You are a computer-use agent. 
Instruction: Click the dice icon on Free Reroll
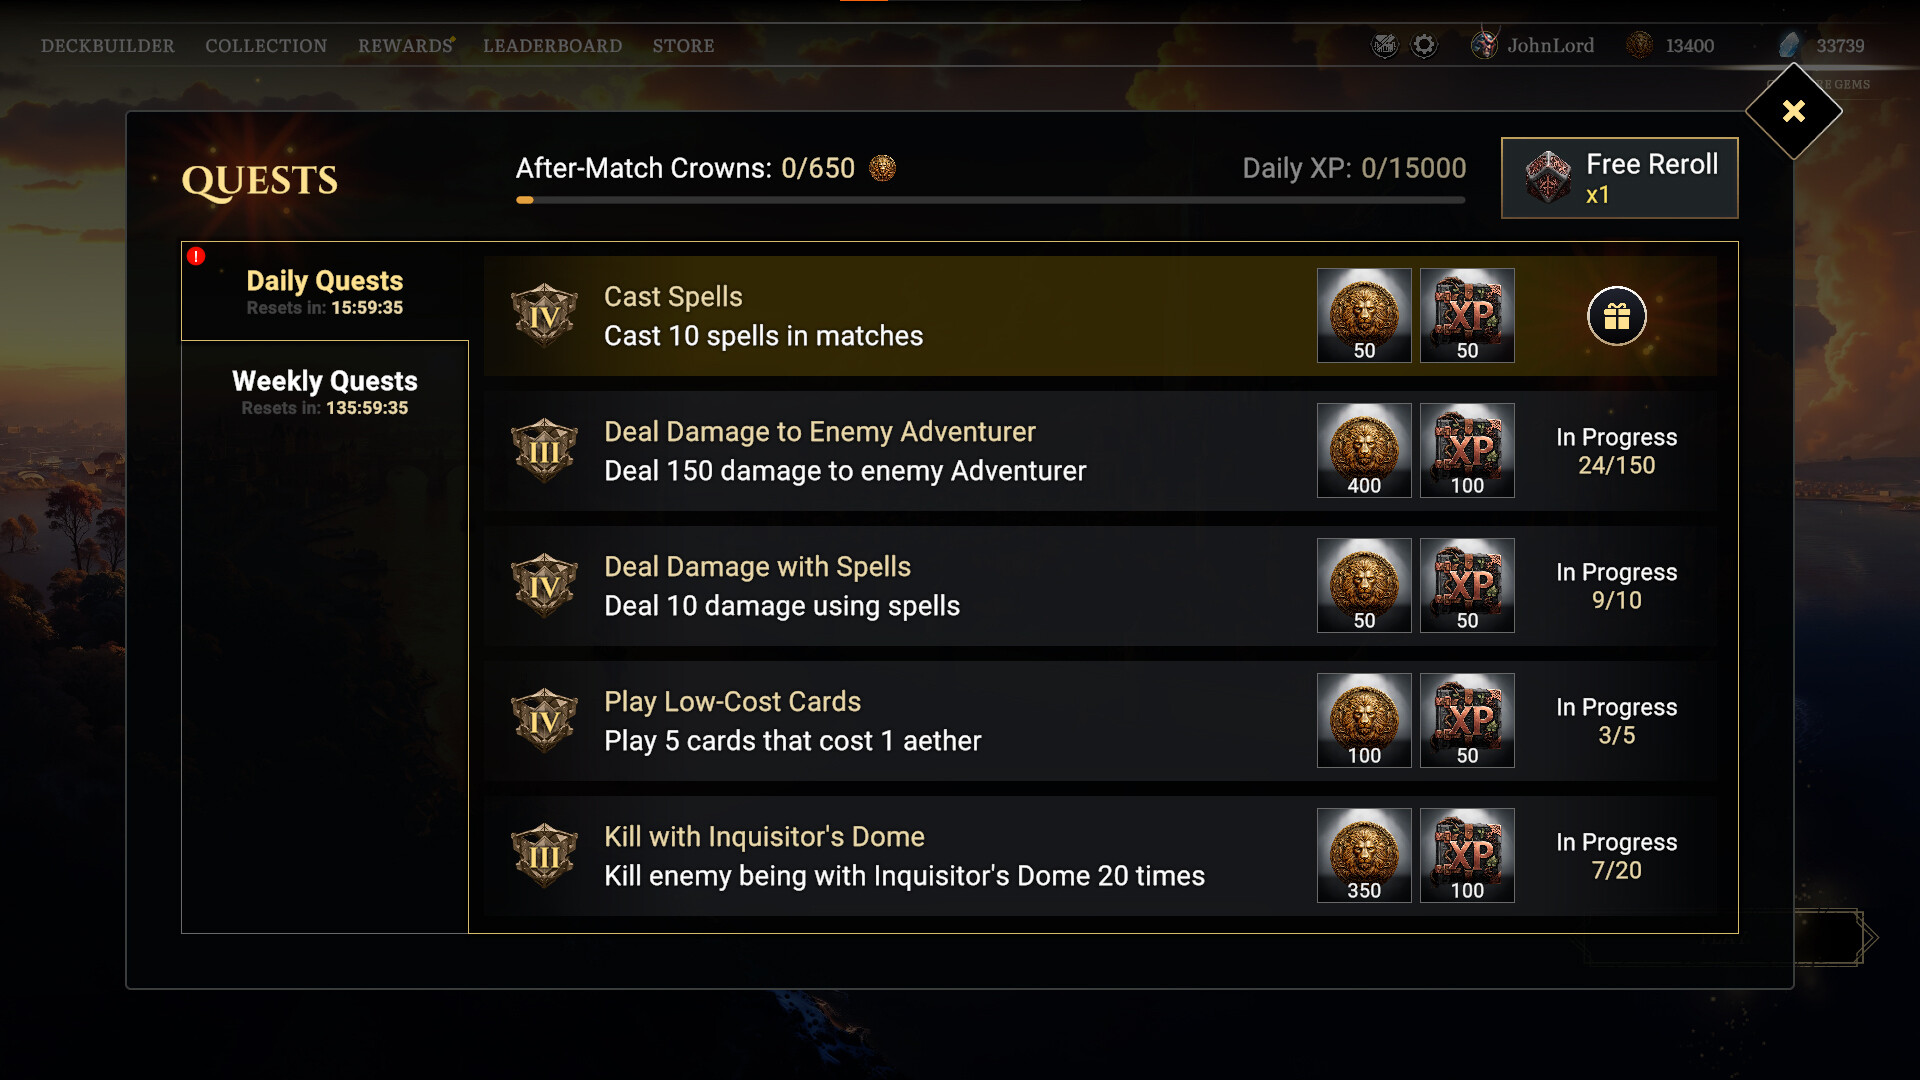(x=1548, y=177)
